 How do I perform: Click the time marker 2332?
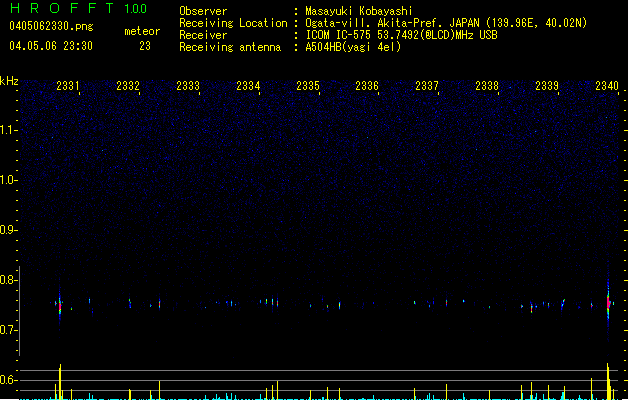(x=128, y=86)
